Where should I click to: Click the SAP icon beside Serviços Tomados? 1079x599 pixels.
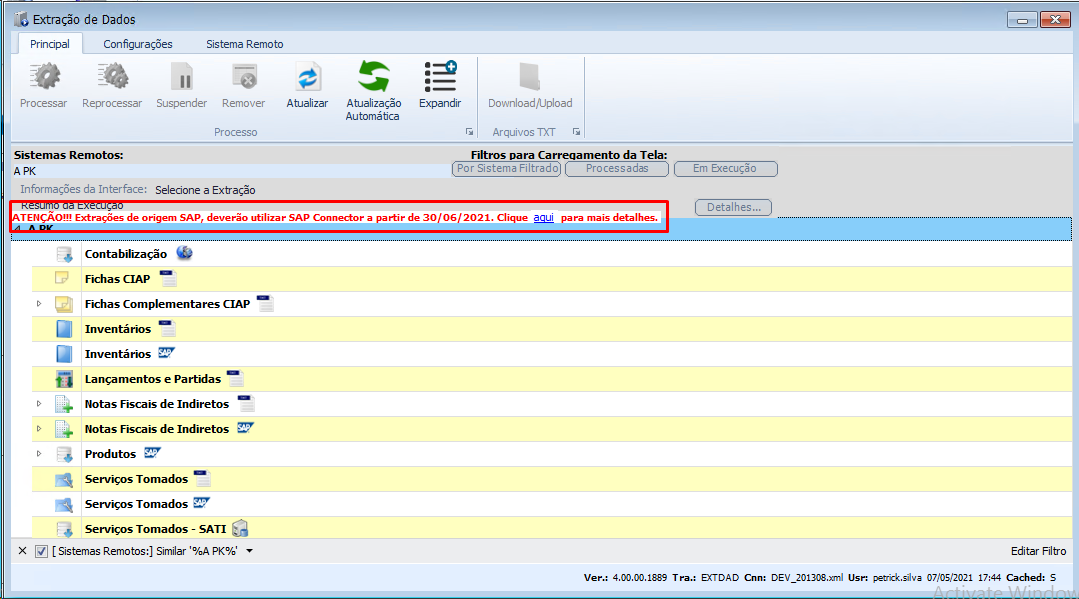point(201,503)
